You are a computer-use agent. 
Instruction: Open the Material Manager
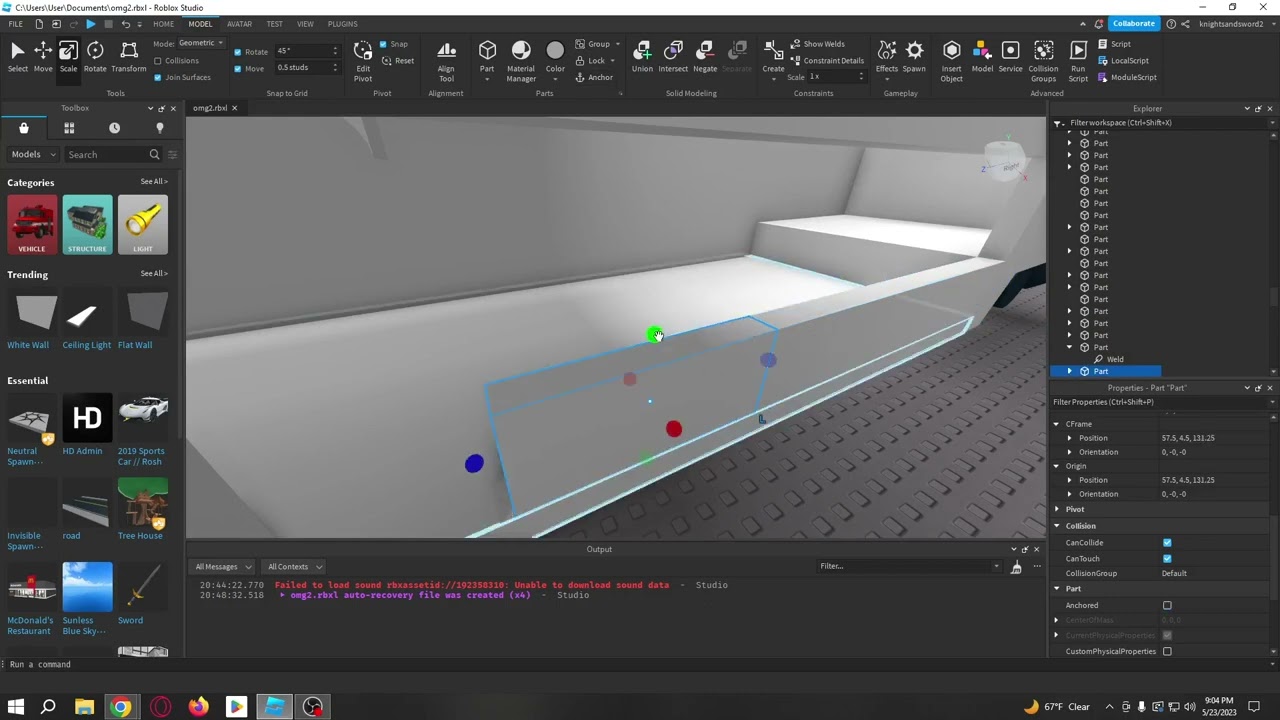pos(521,61)
